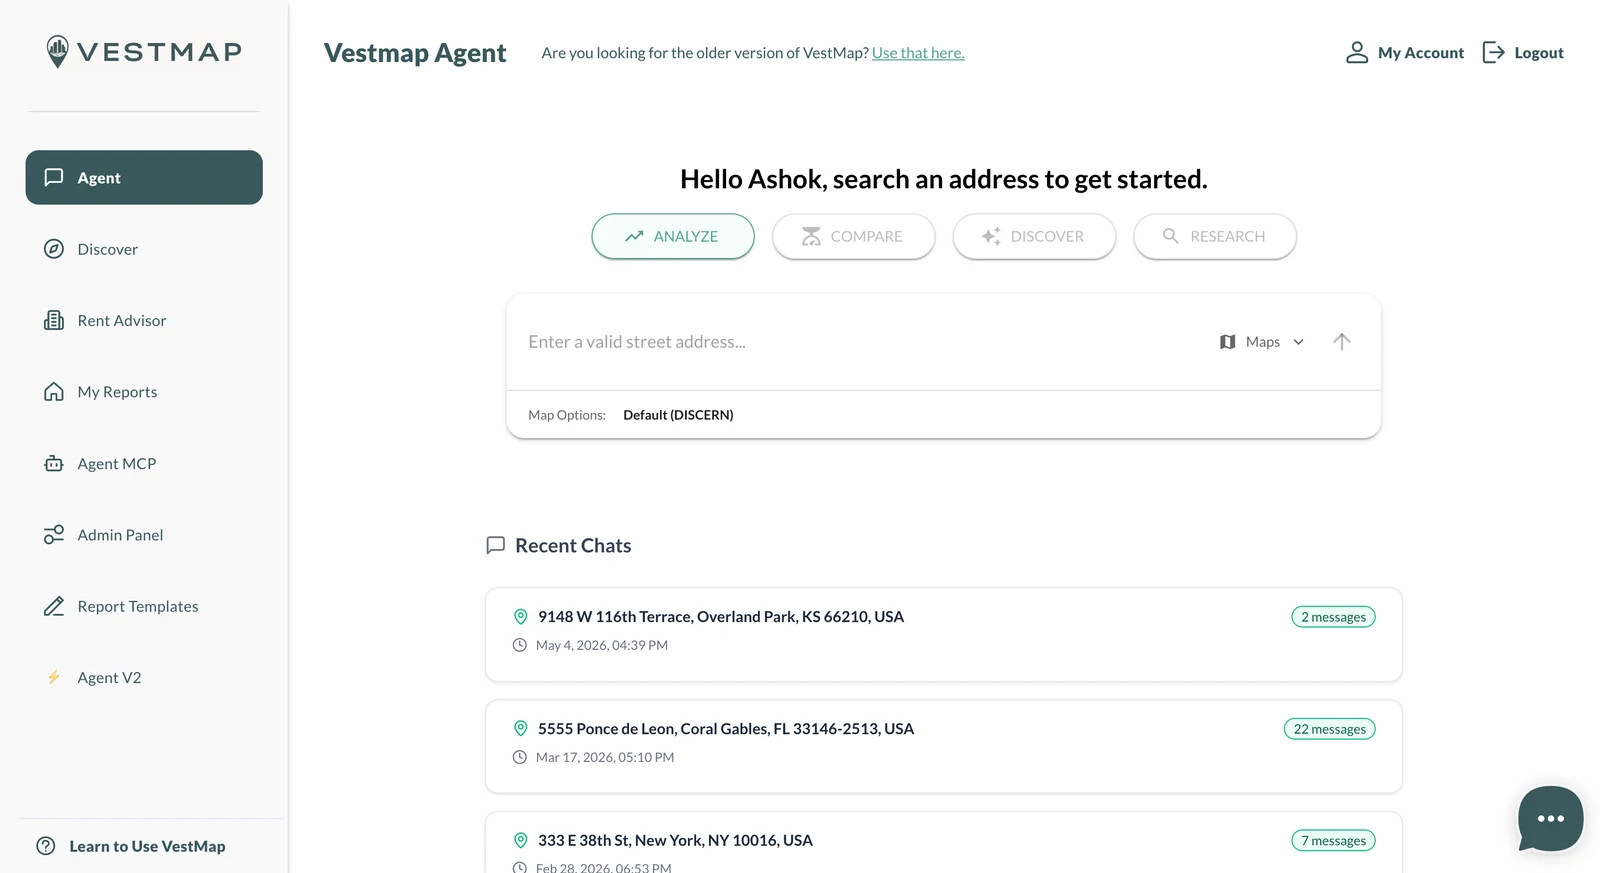Select the ANALYZE mode button
This screenshot has height=873, width=1600.
(673, 236)
